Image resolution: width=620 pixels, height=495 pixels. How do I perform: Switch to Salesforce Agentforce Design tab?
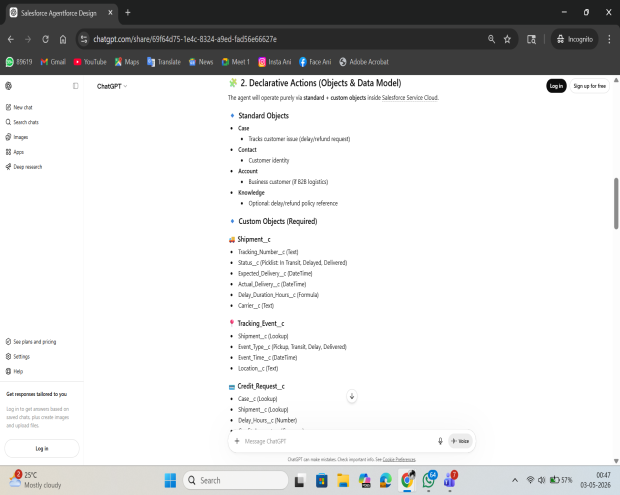(x=59, y=13)
